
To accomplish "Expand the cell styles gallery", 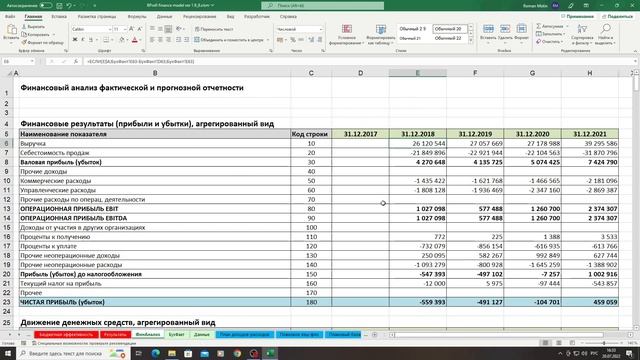I will (x=471, y=41).
